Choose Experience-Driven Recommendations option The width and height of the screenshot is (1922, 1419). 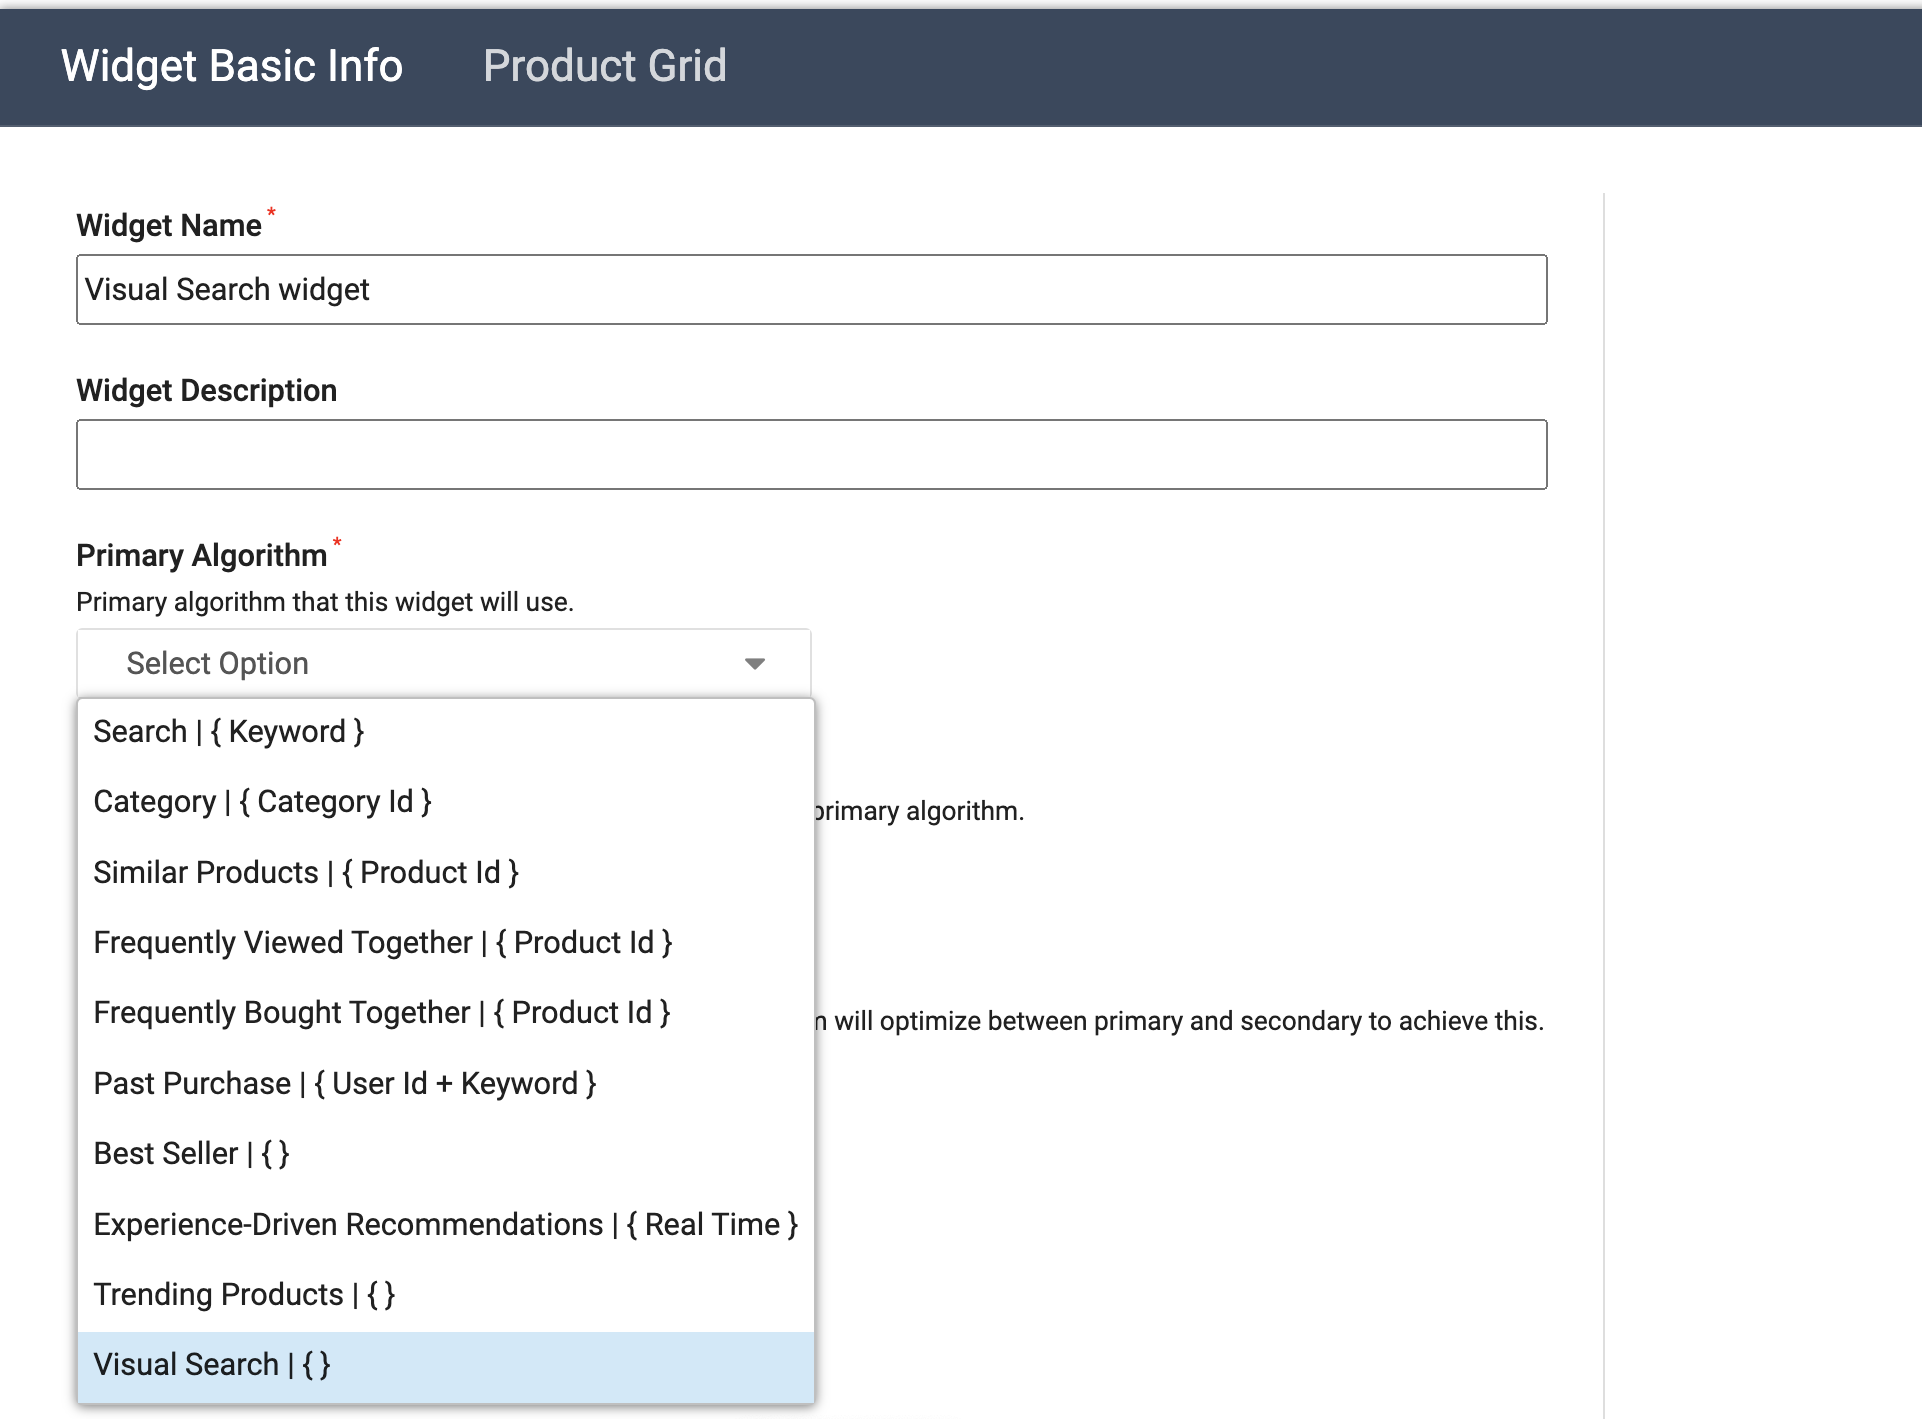coord(445,1225)
